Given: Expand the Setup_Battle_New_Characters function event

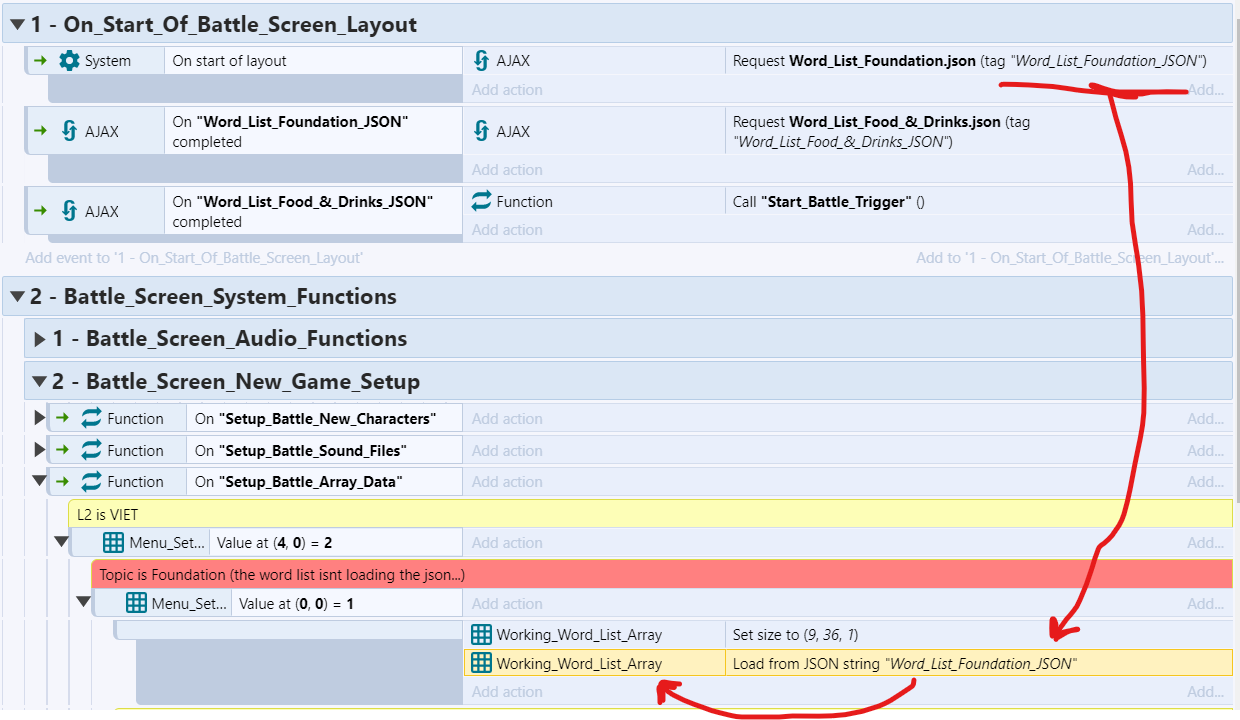Looking at the screenshot, I should 40,418.
